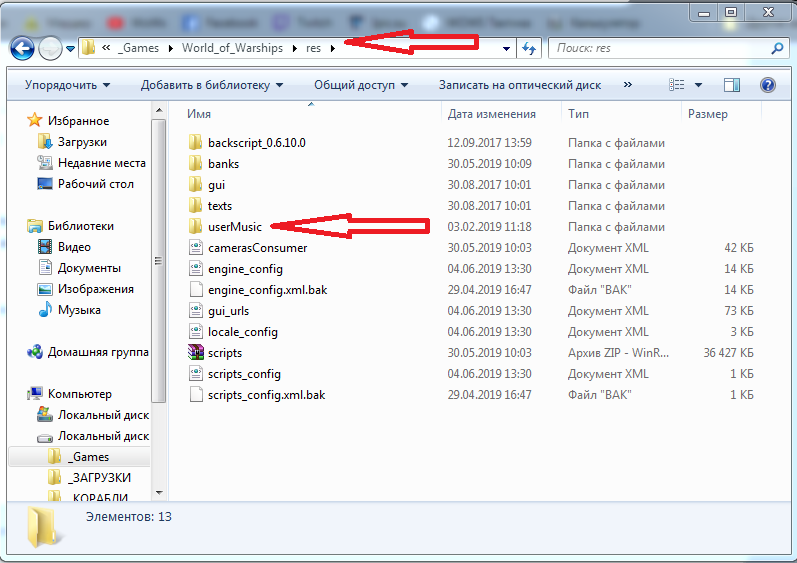Click the World_of_Warships breadcrumb
The image size is (797, 563).
tap(232, 48)
